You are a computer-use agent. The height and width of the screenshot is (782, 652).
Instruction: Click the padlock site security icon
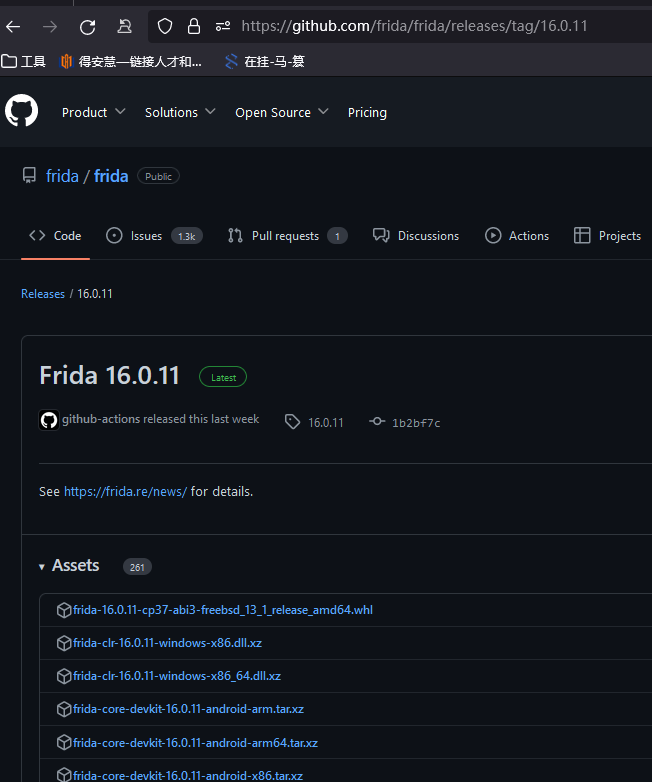point(194,26)
